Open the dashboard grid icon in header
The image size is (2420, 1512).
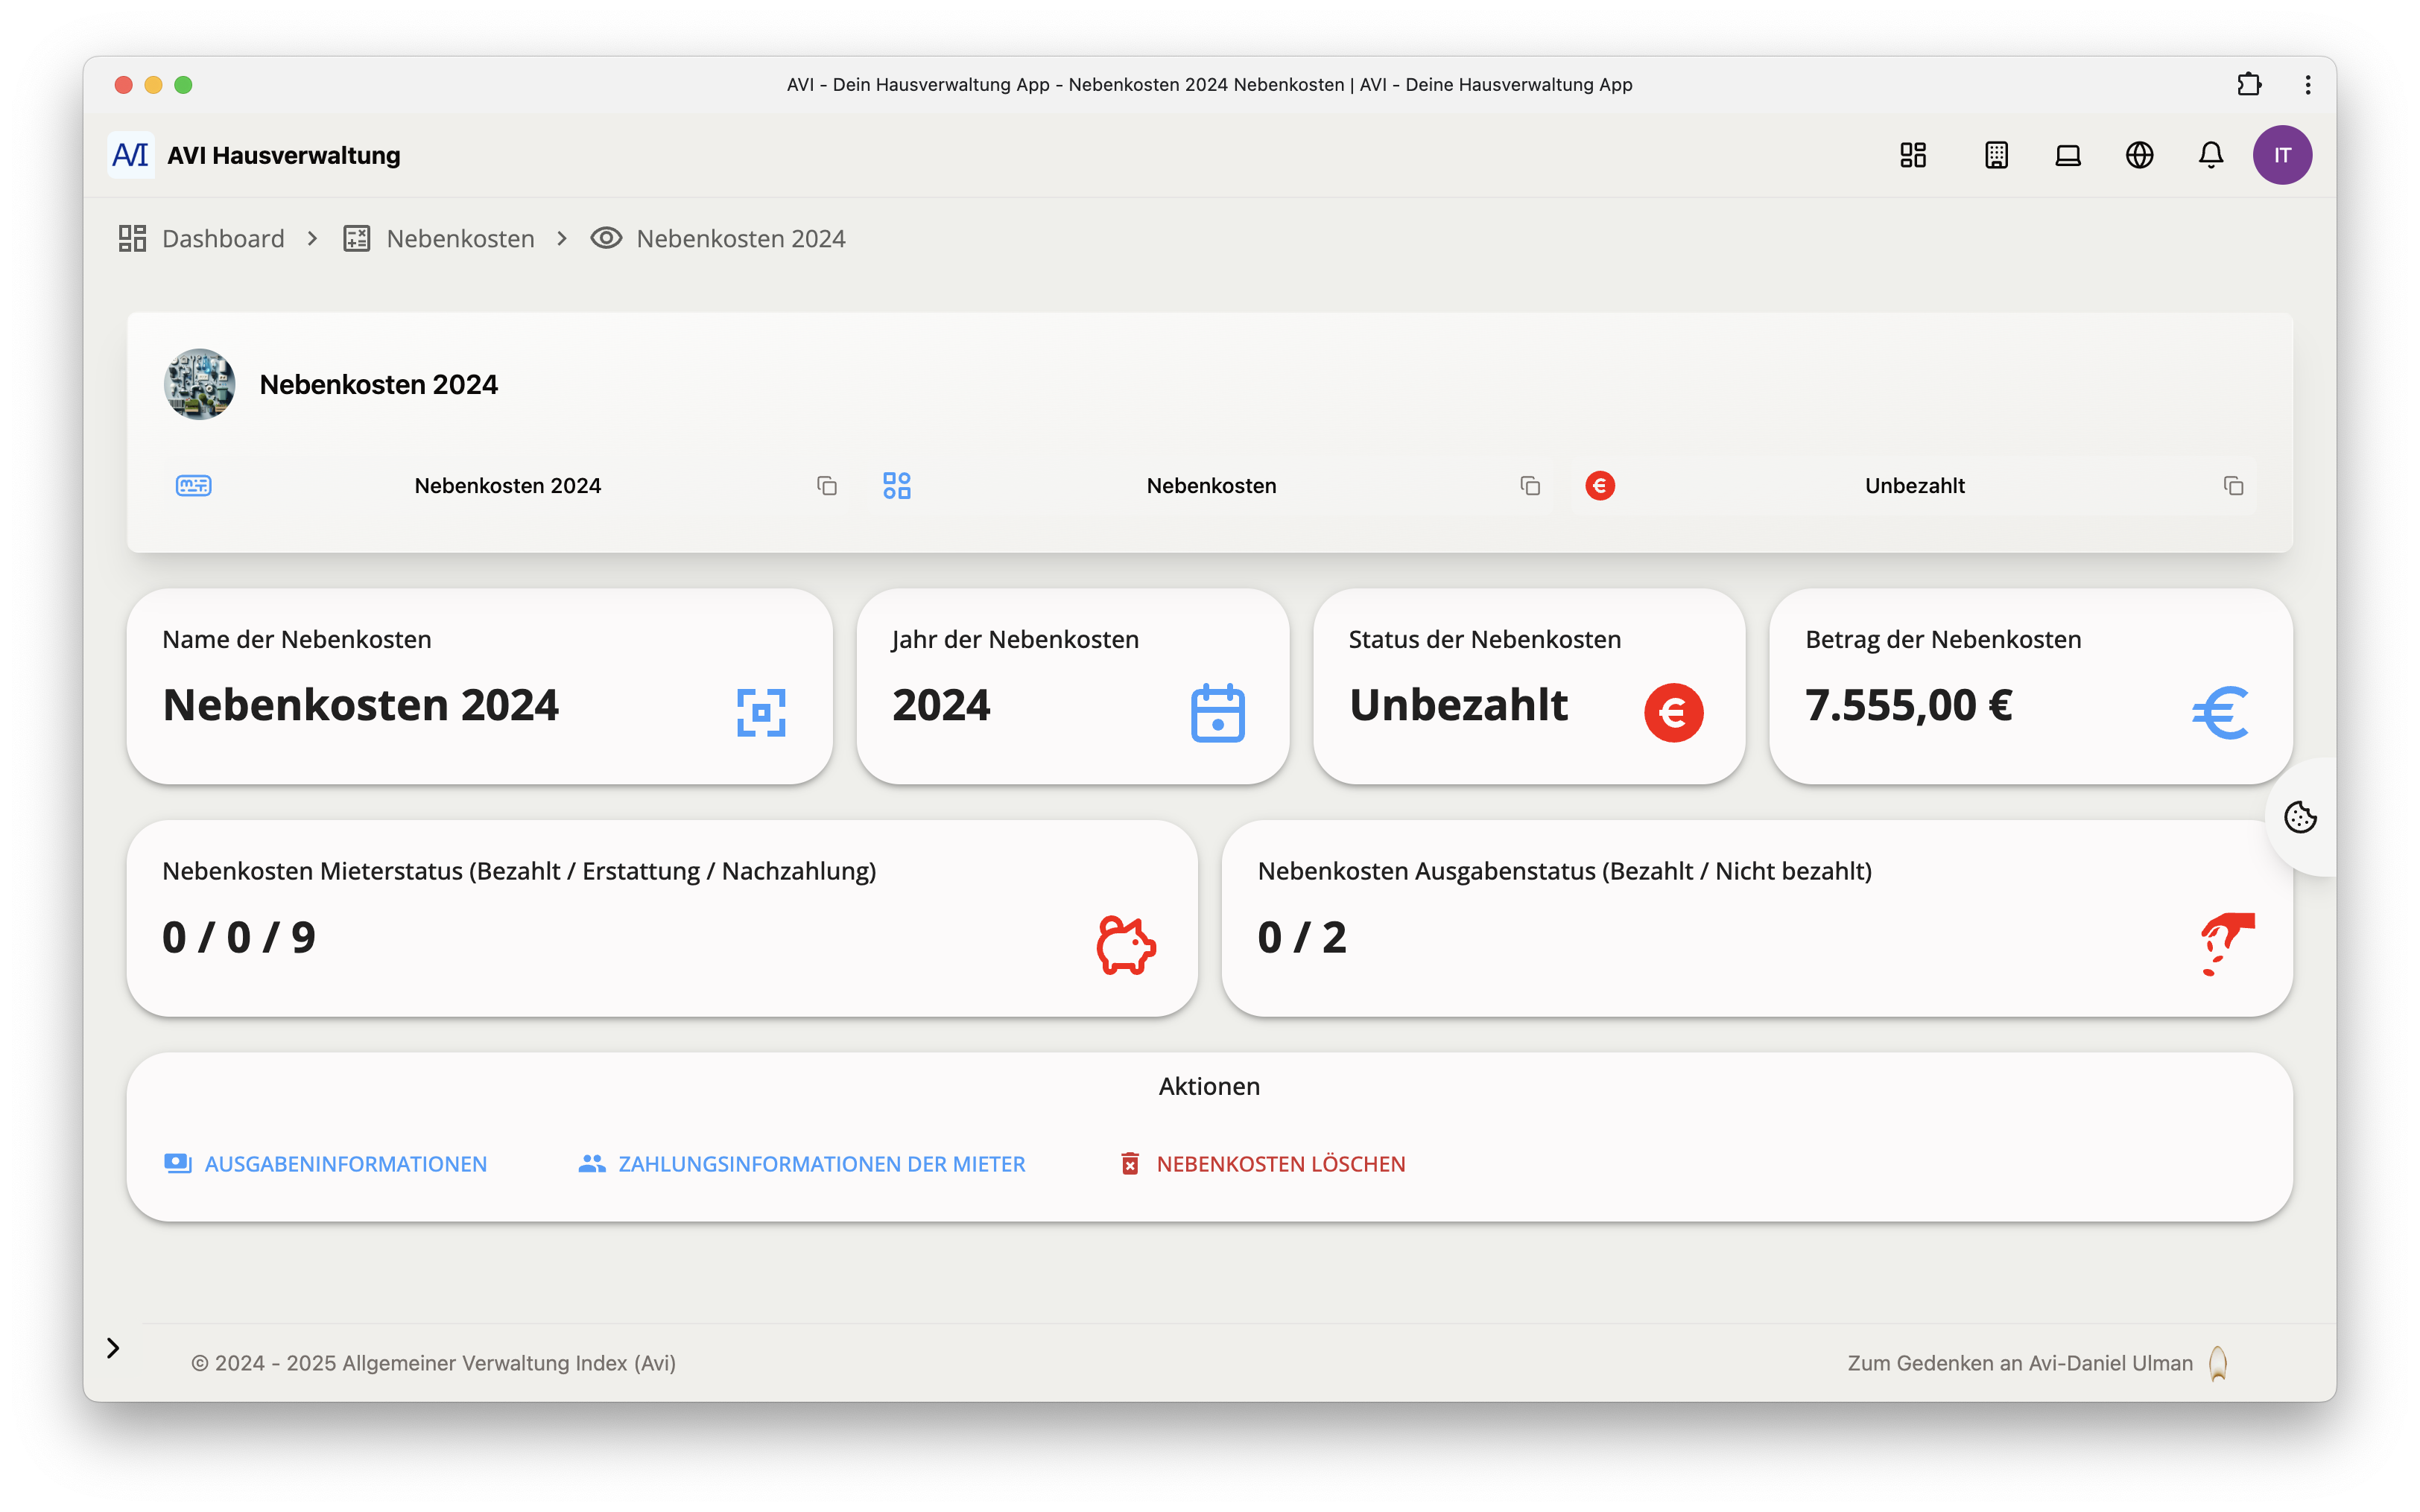tap(1912, 155)
